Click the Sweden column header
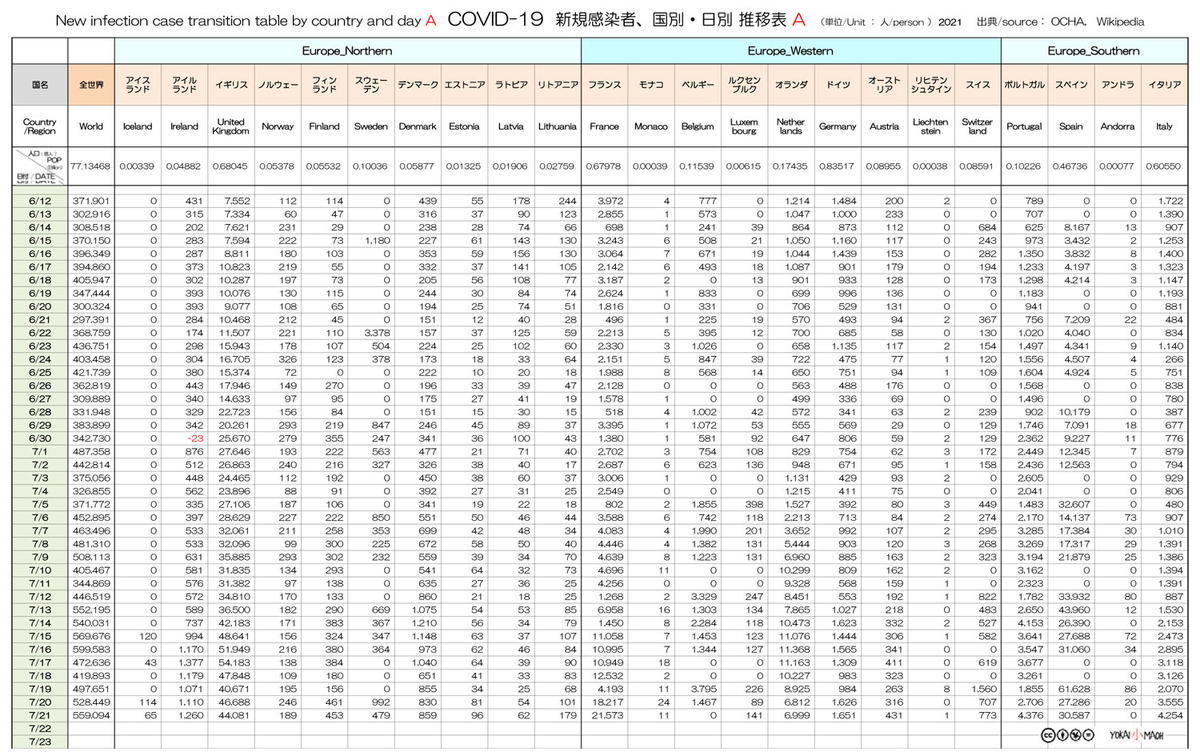The height and width of the screenshot is (756, 1200). click(371, 127)
